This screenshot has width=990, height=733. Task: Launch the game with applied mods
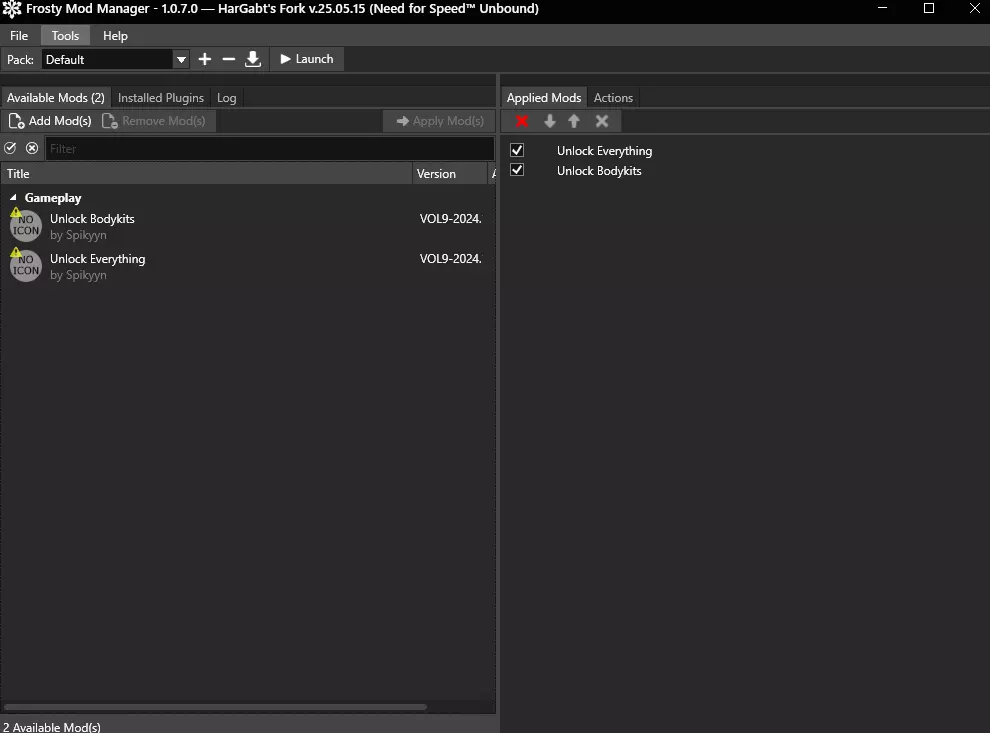tap(307, 59)
